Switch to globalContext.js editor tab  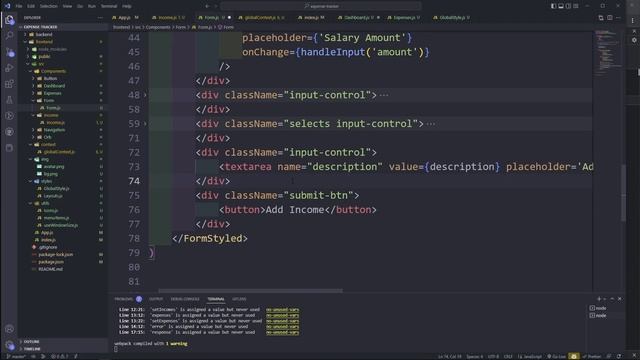click(262, 18)
